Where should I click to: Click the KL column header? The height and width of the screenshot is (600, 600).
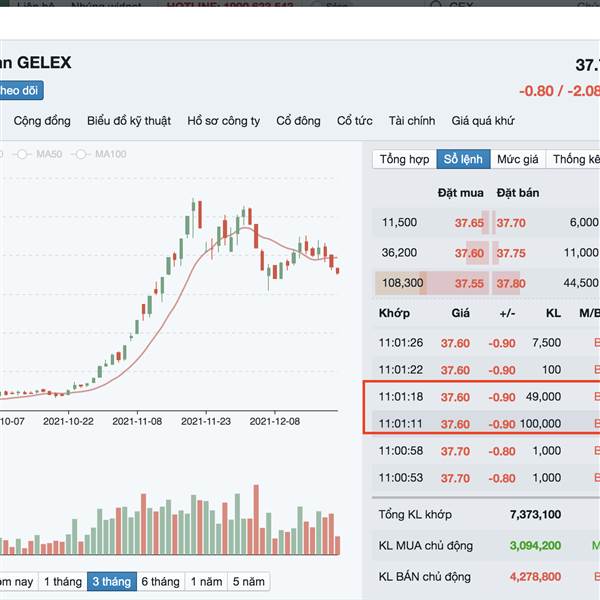pyautogui.click(x=553, y=313)
